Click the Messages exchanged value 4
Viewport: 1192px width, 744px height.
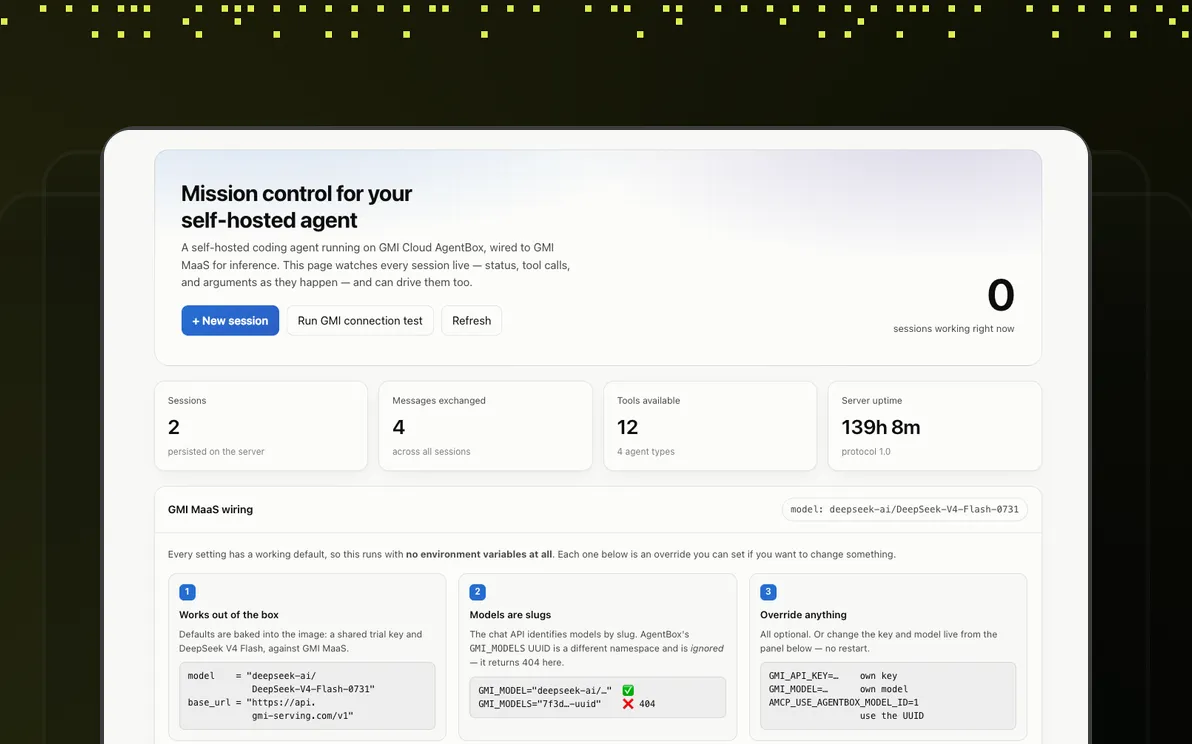pyautogui.click(x=398, y=427)
